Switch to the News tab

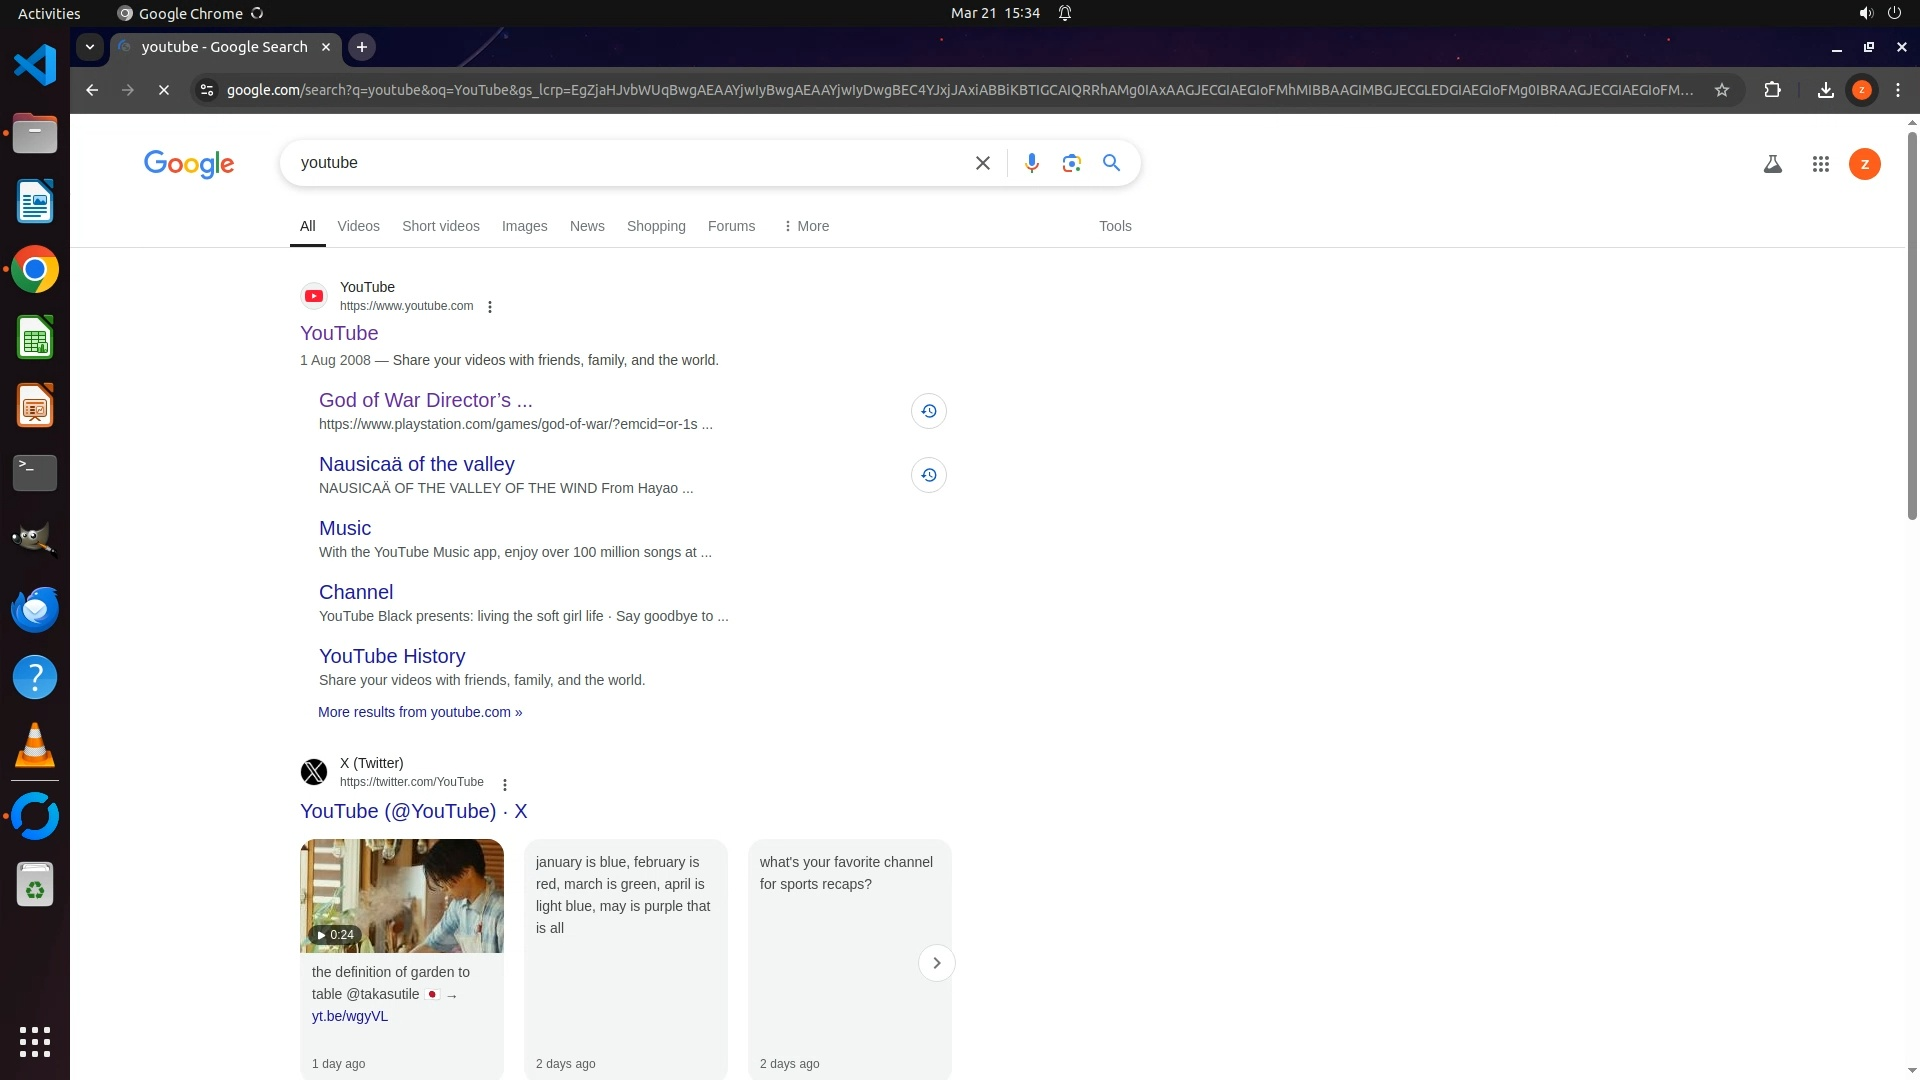pyautogui.click(x=587, y=226)
